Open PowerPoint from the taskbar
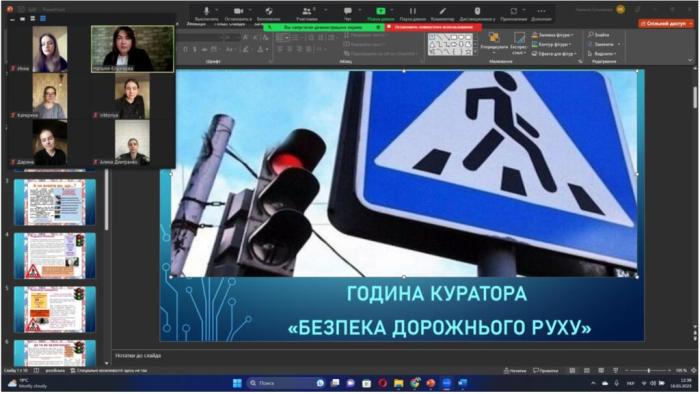This screenshot has width=700, height=394. [x=431, y=383]
